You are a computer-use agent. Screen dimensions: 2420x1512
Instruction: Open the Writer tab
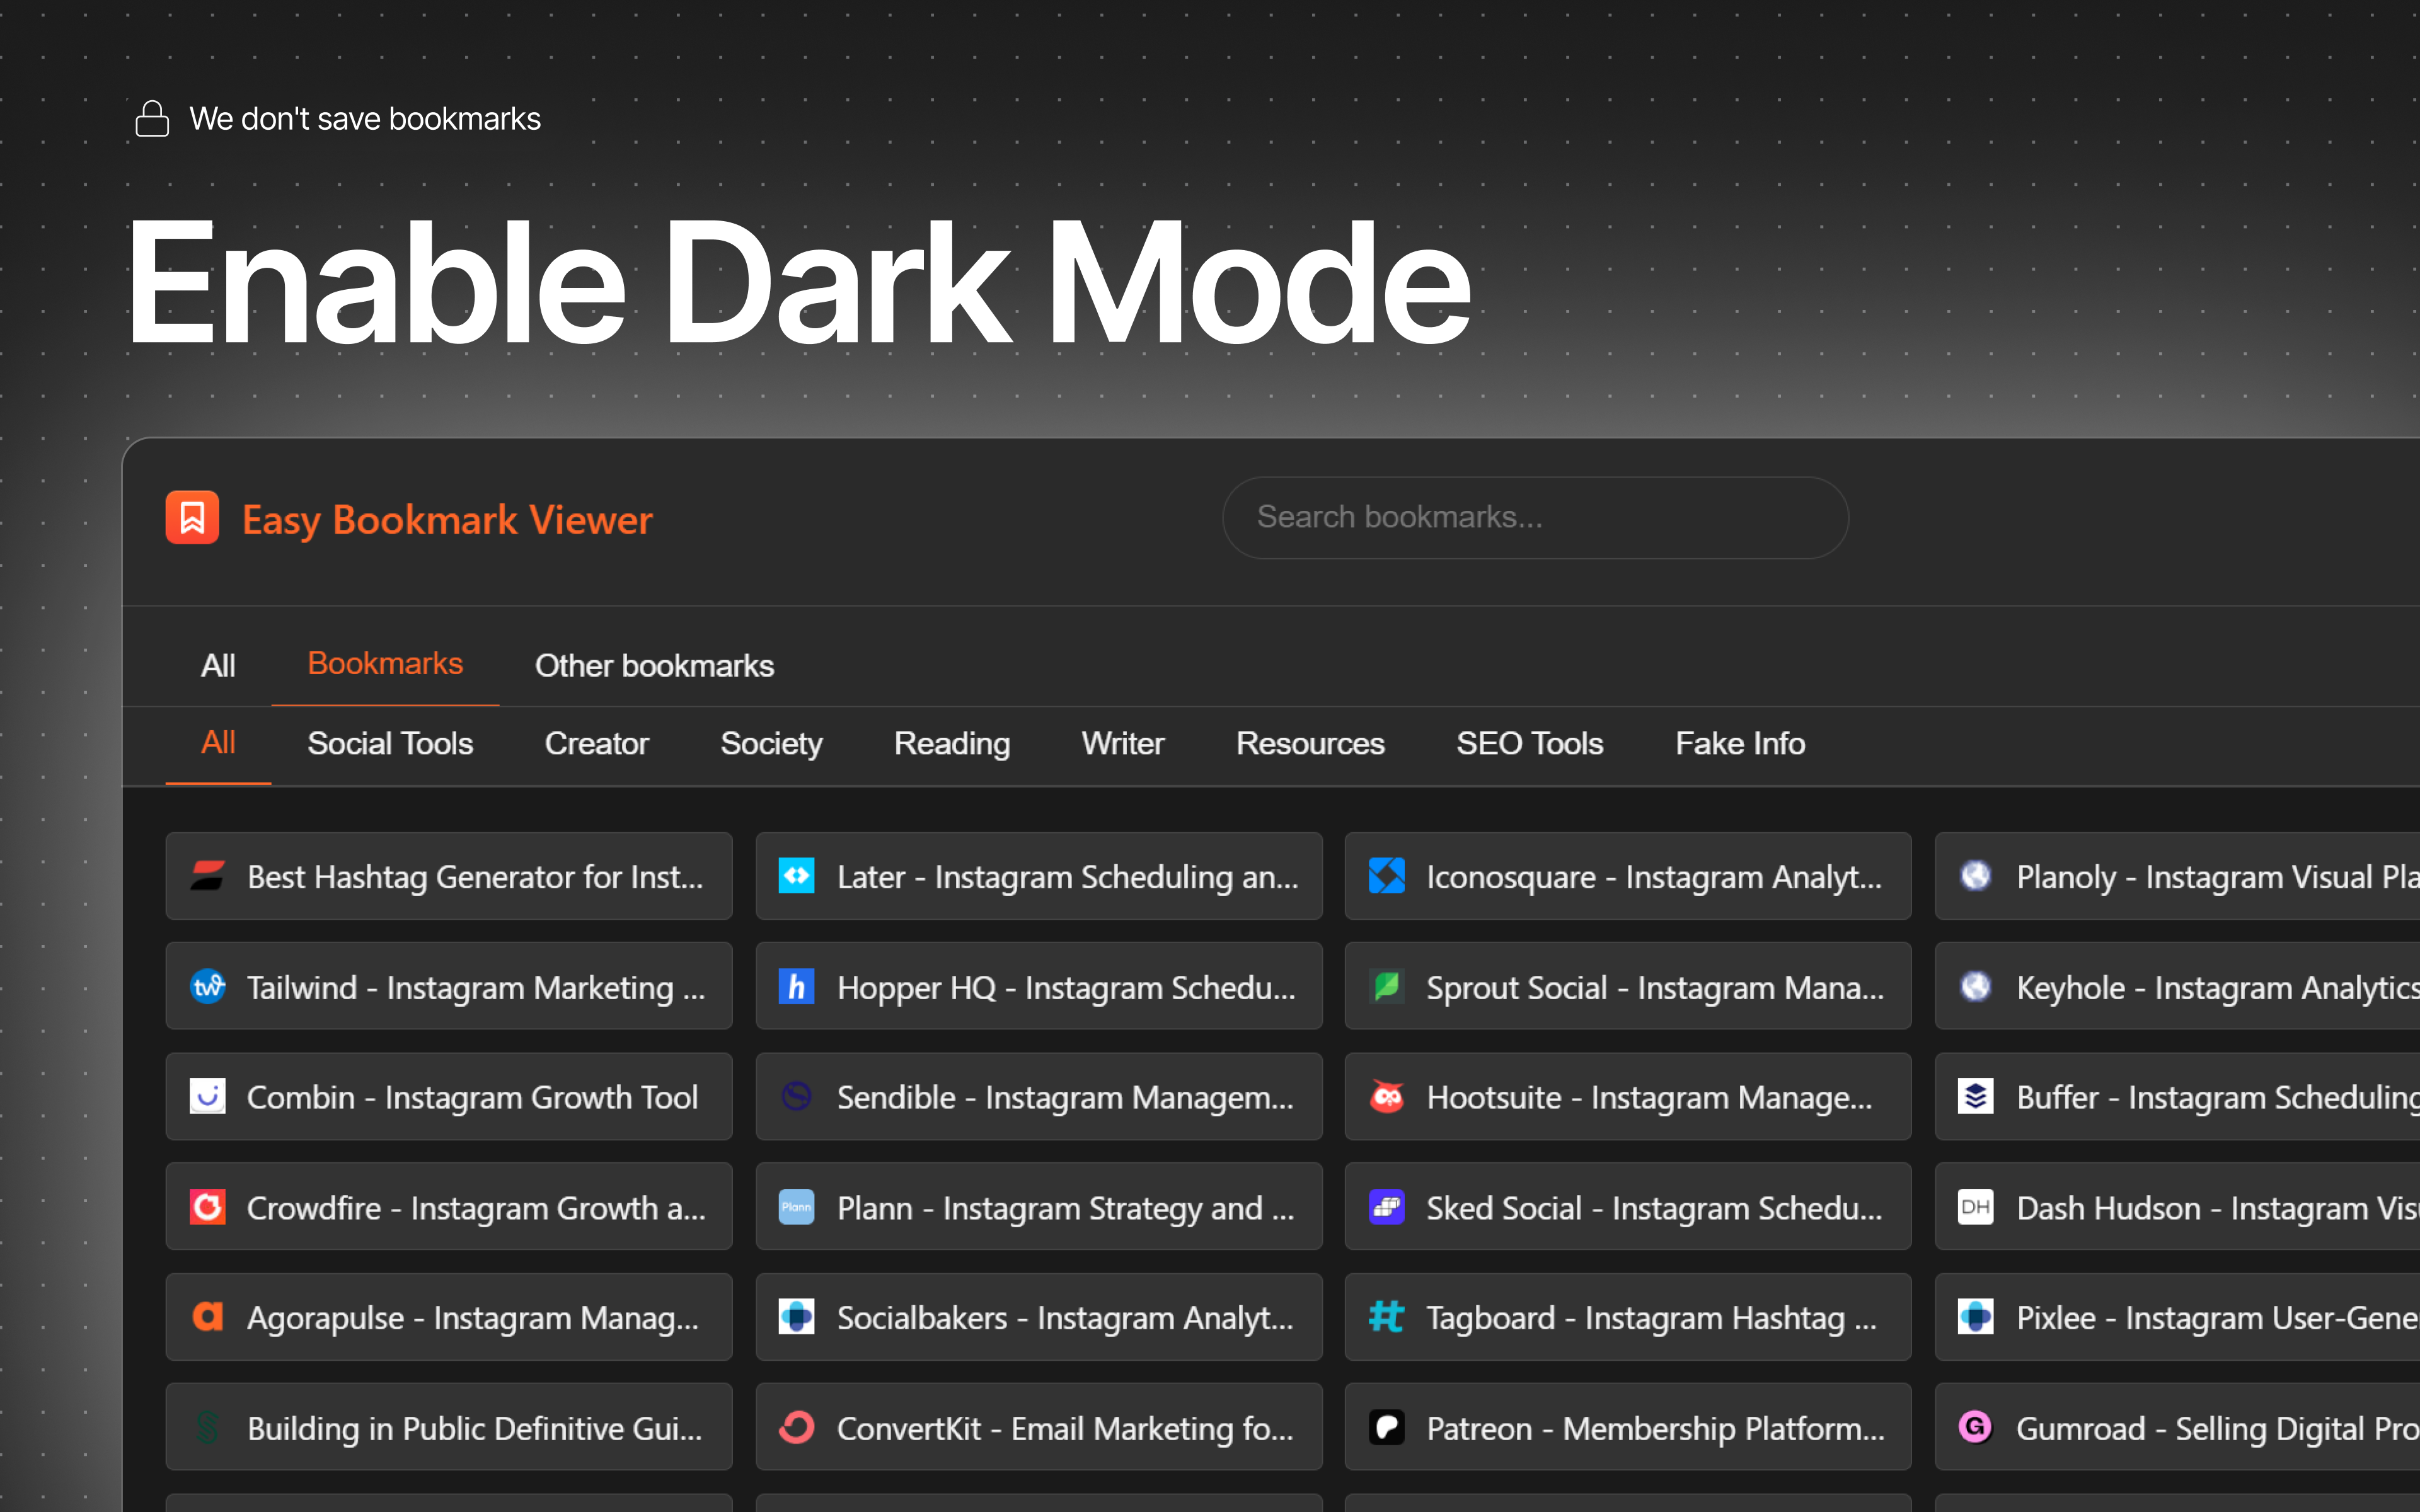pos(1123,743)
